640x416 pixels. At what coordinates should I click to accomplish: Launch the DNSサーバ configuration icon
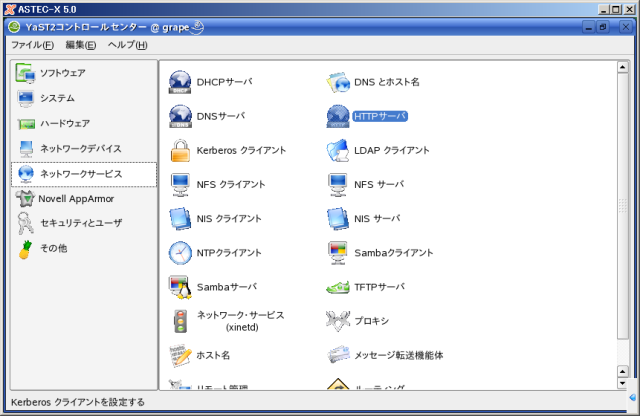[x=180, y=116]
